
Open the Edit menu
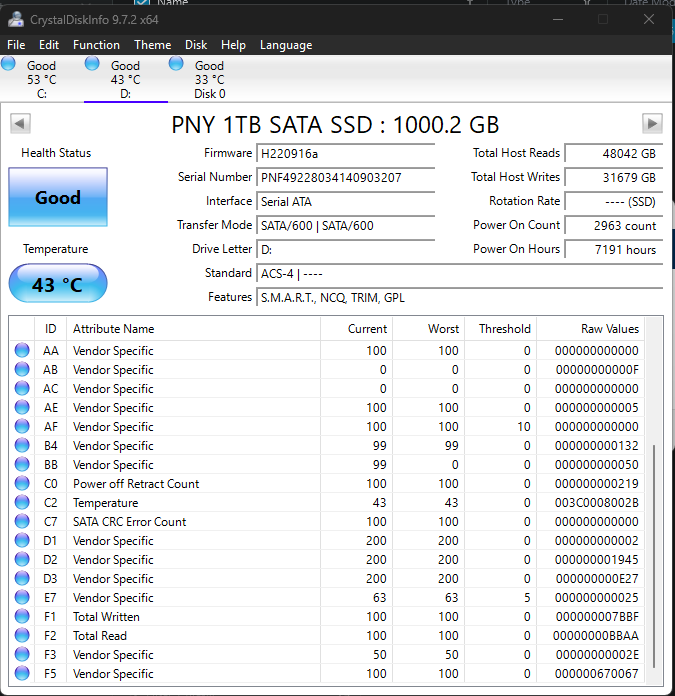(49, 45)
